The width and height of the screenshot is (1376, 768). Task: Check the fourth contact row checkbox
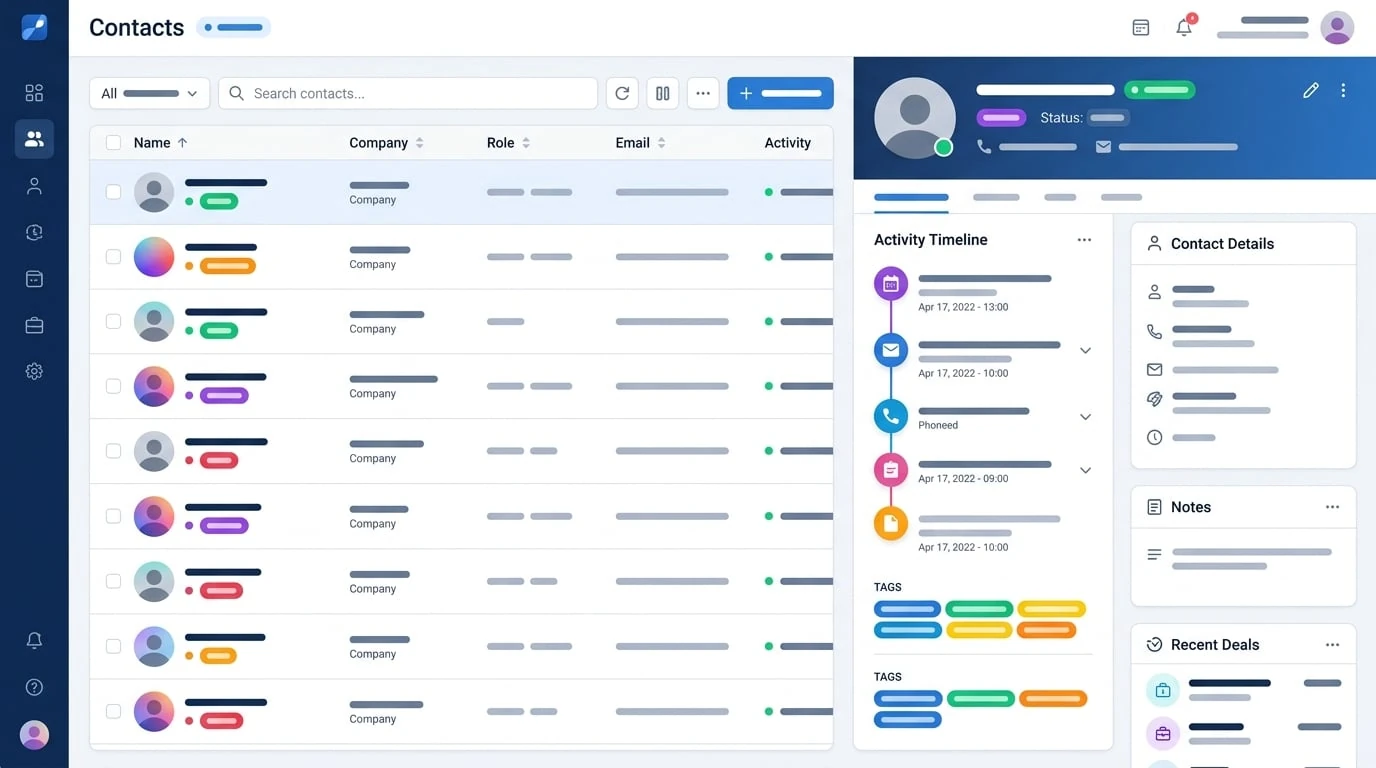(x=113, y=386)
